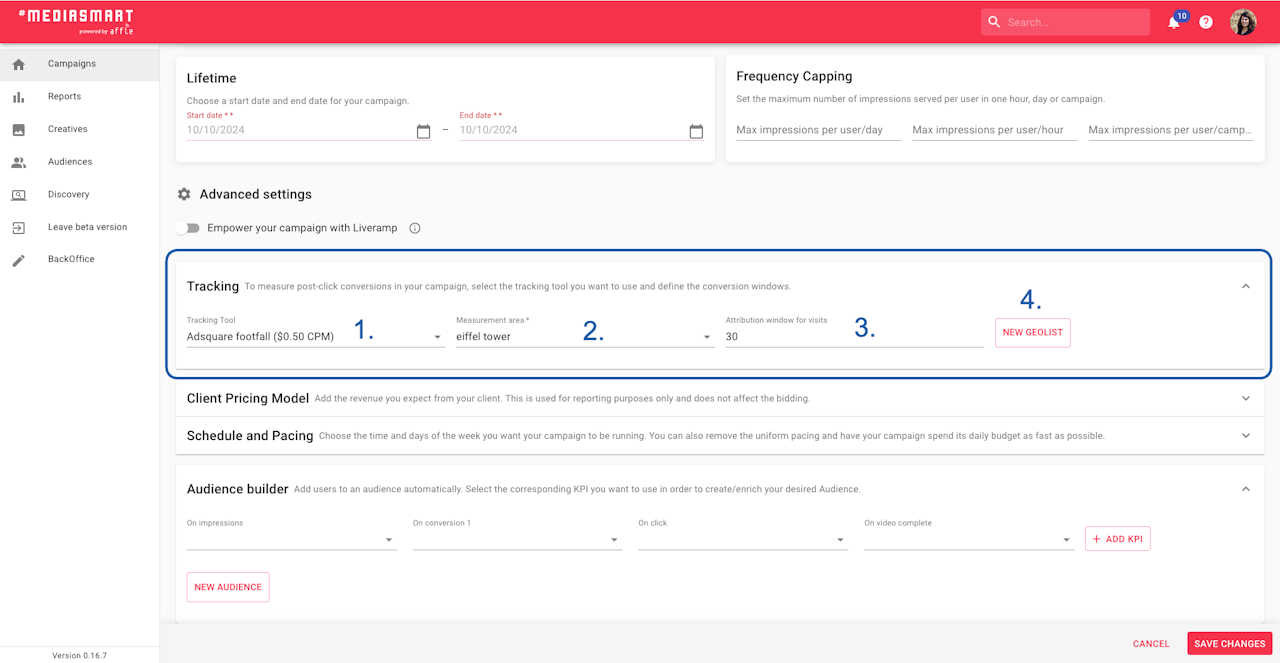The image size is (1280, 663).
Task: Click the New Geolist button
Action: click(1032, 332)
